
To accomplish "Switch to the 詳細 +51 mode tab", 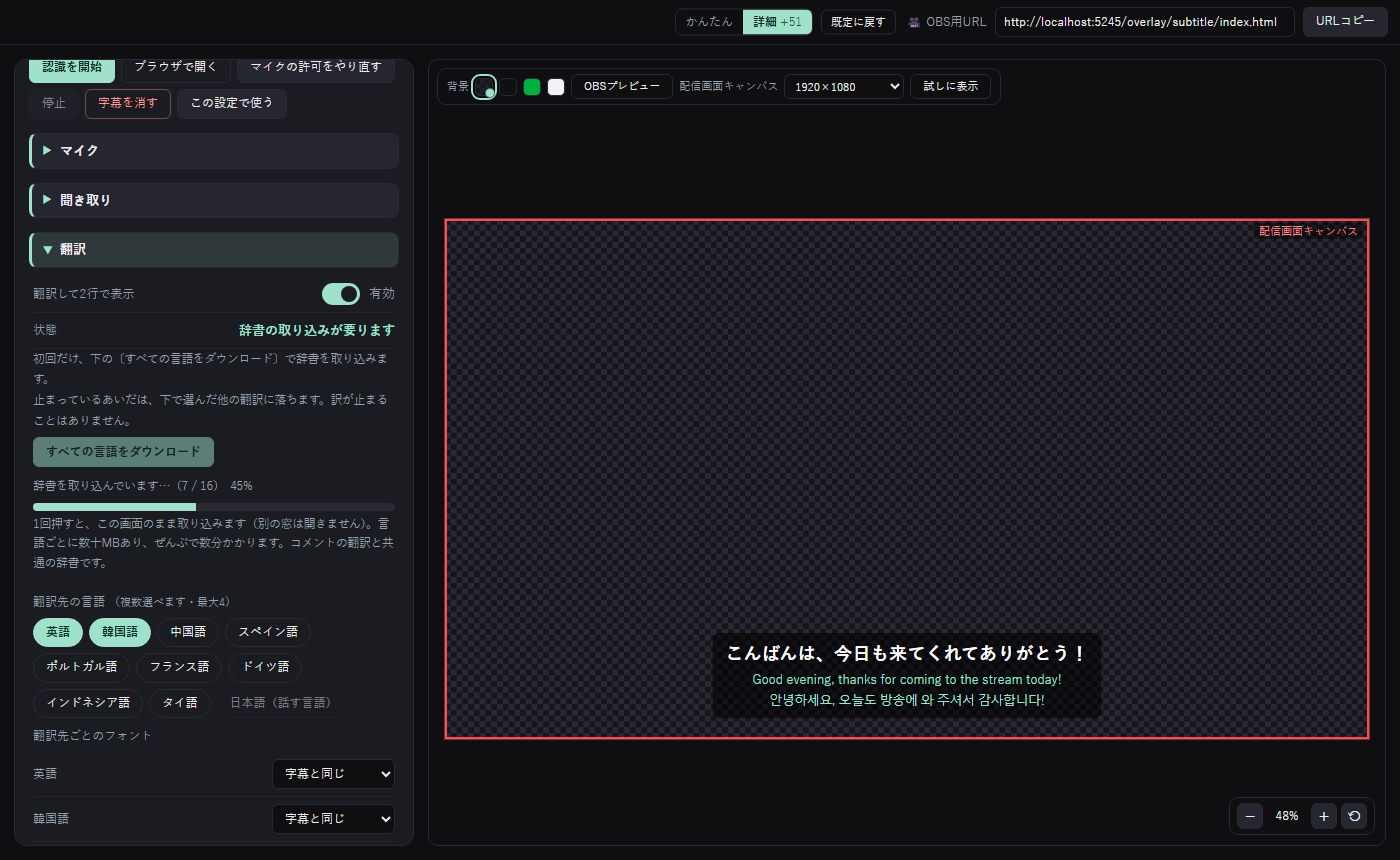I will click(777, 22).
